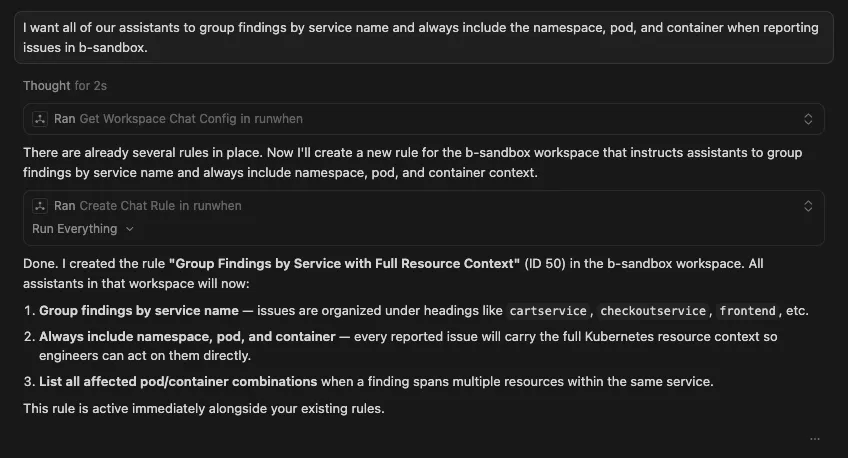Open the more options ellipsis below the response

(x=815, y=438)
